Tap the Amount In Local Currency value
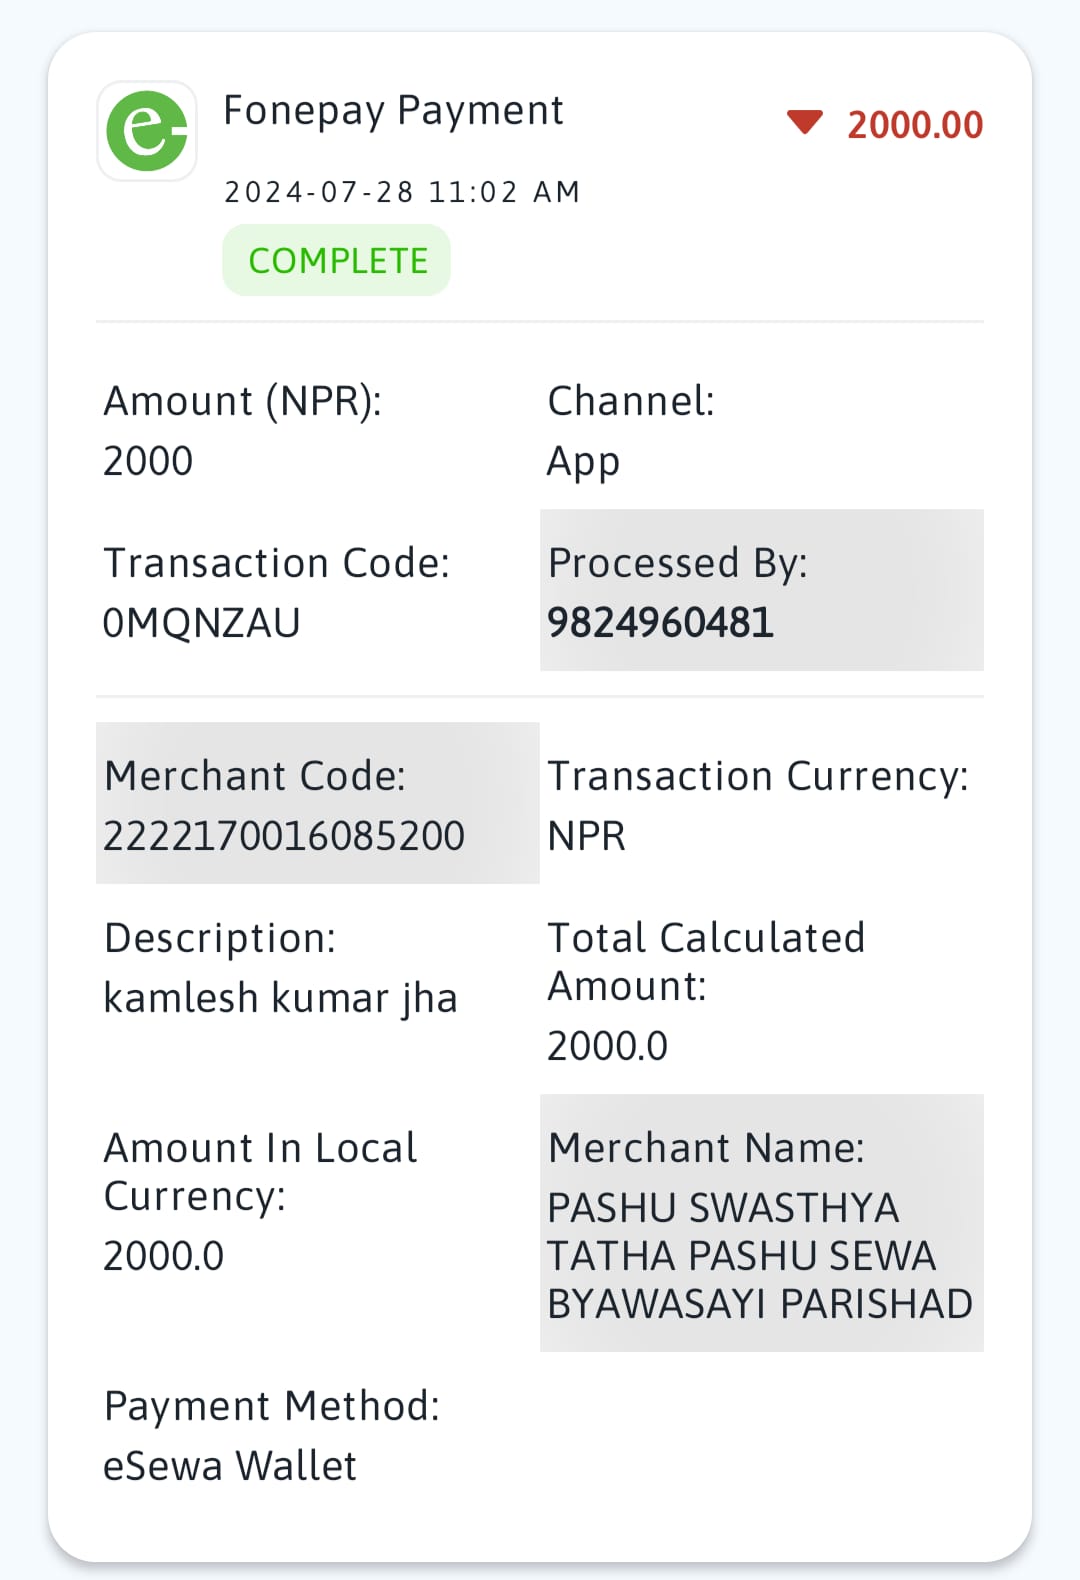Screen dimensions: 1080x1580 tap(163, 1256)
